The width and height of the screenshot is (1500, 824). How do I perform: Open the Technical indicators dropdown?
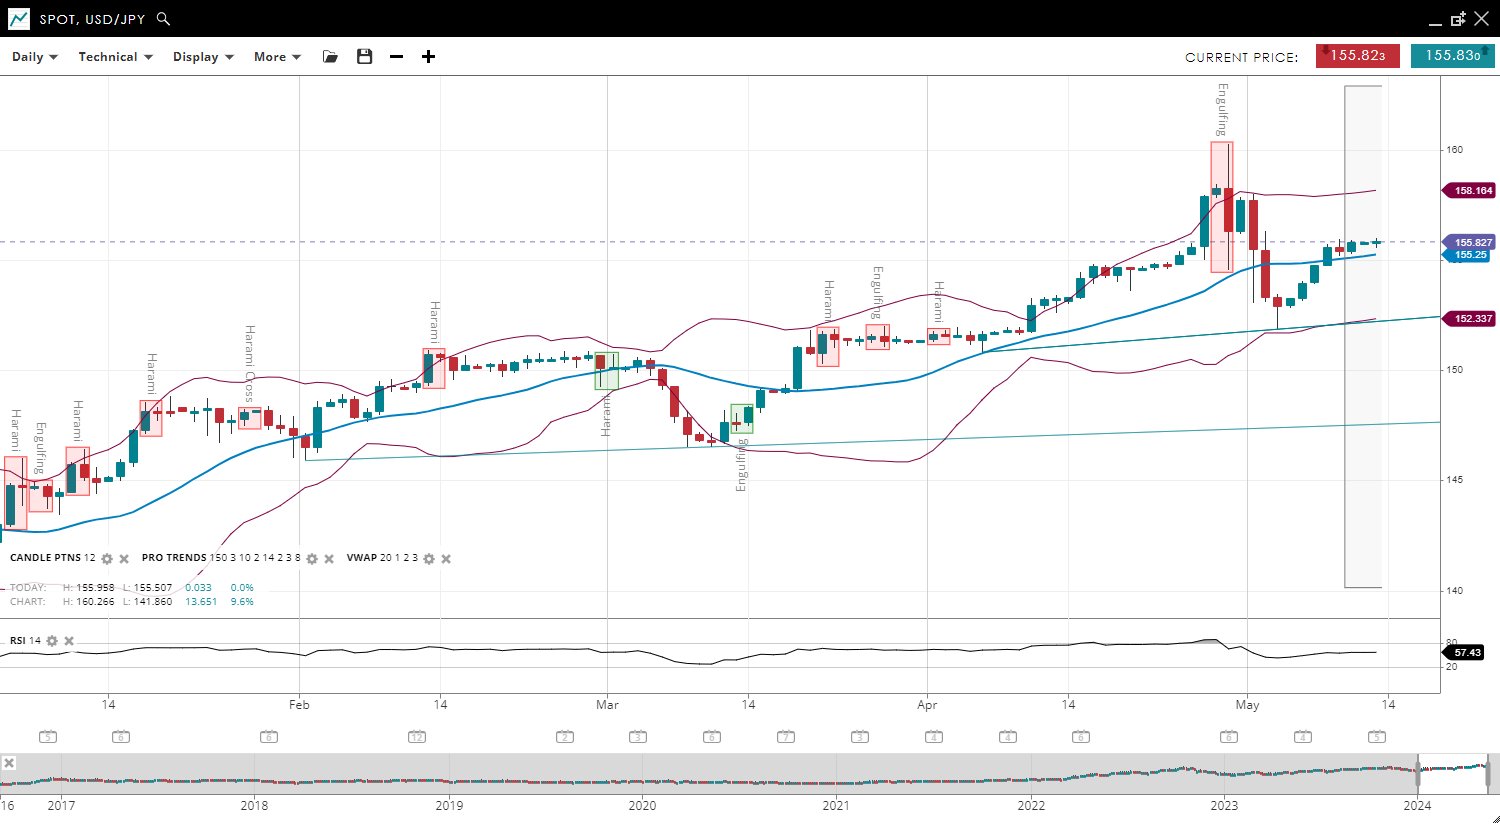[x=115, y=57]
